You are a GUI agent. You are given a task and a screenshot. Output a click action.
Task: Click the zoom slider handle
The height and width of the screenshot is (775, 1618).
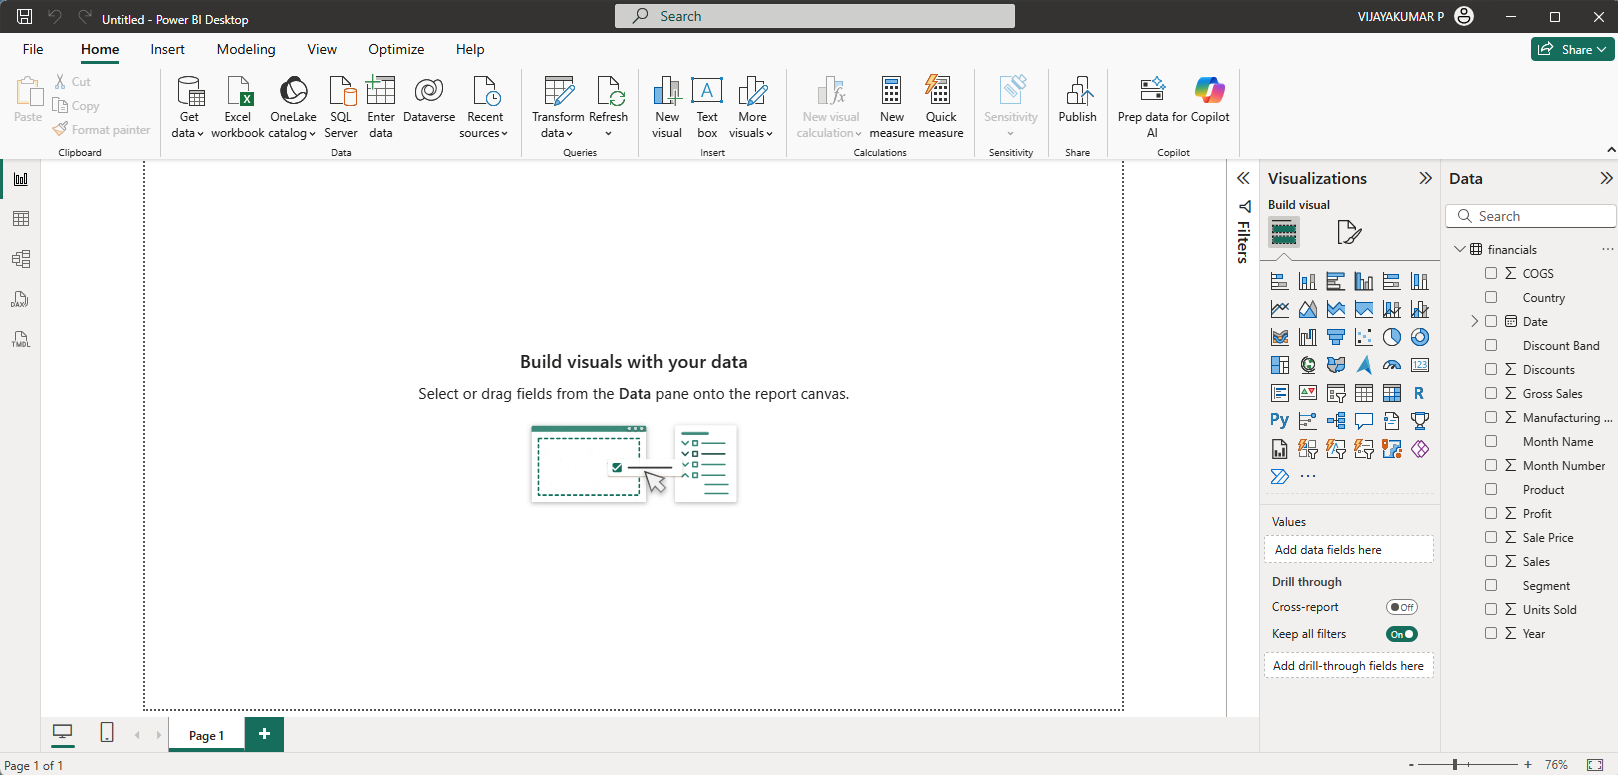(1455, 764)
